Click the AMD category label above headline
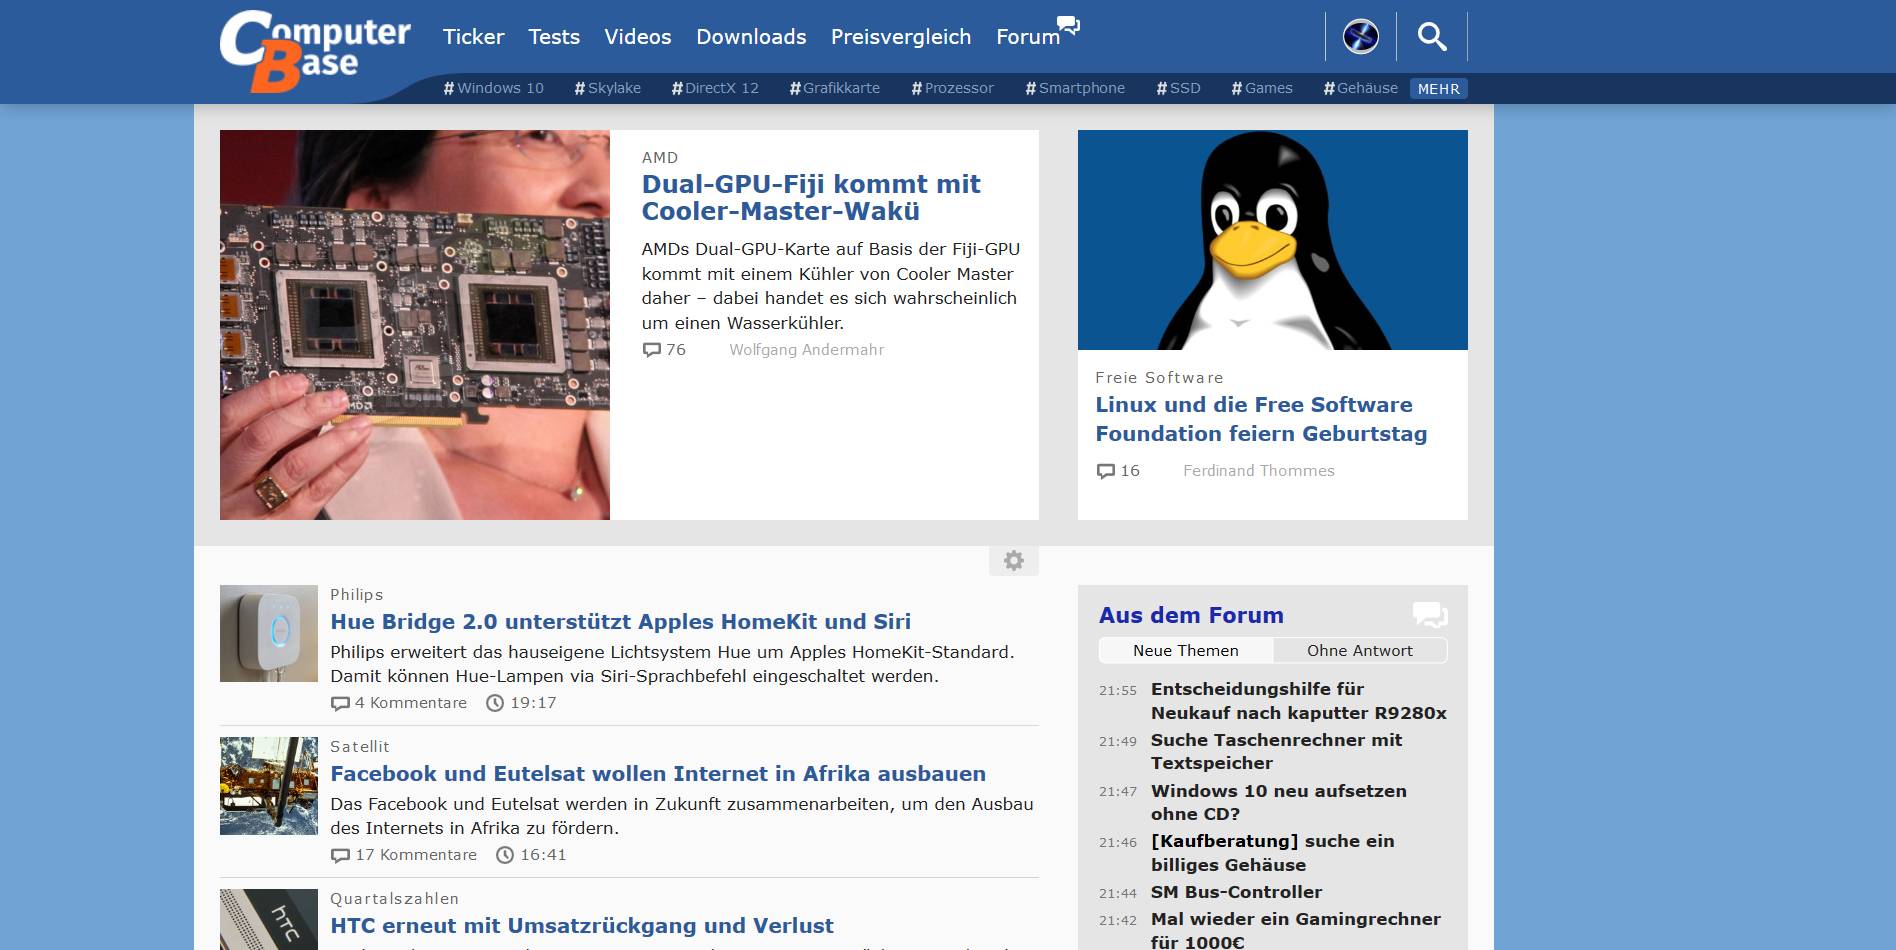 pos(660,158)
